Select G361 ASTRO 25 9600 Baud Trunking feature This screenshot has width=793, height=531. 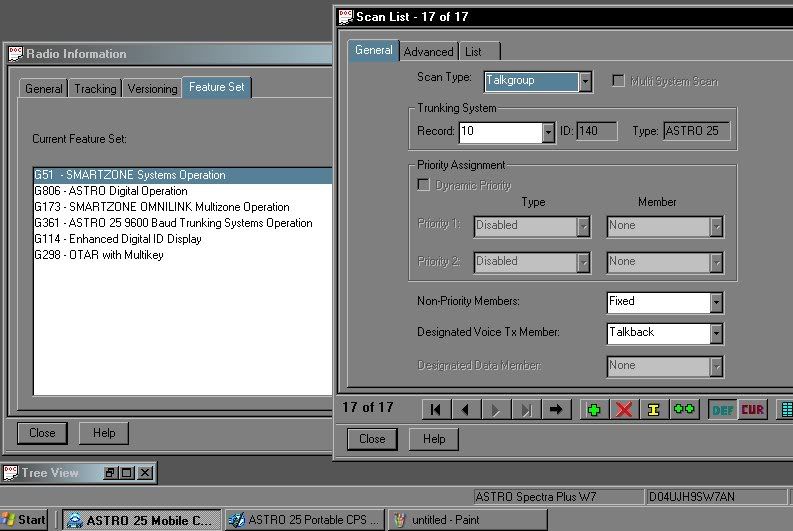[183, 223]
